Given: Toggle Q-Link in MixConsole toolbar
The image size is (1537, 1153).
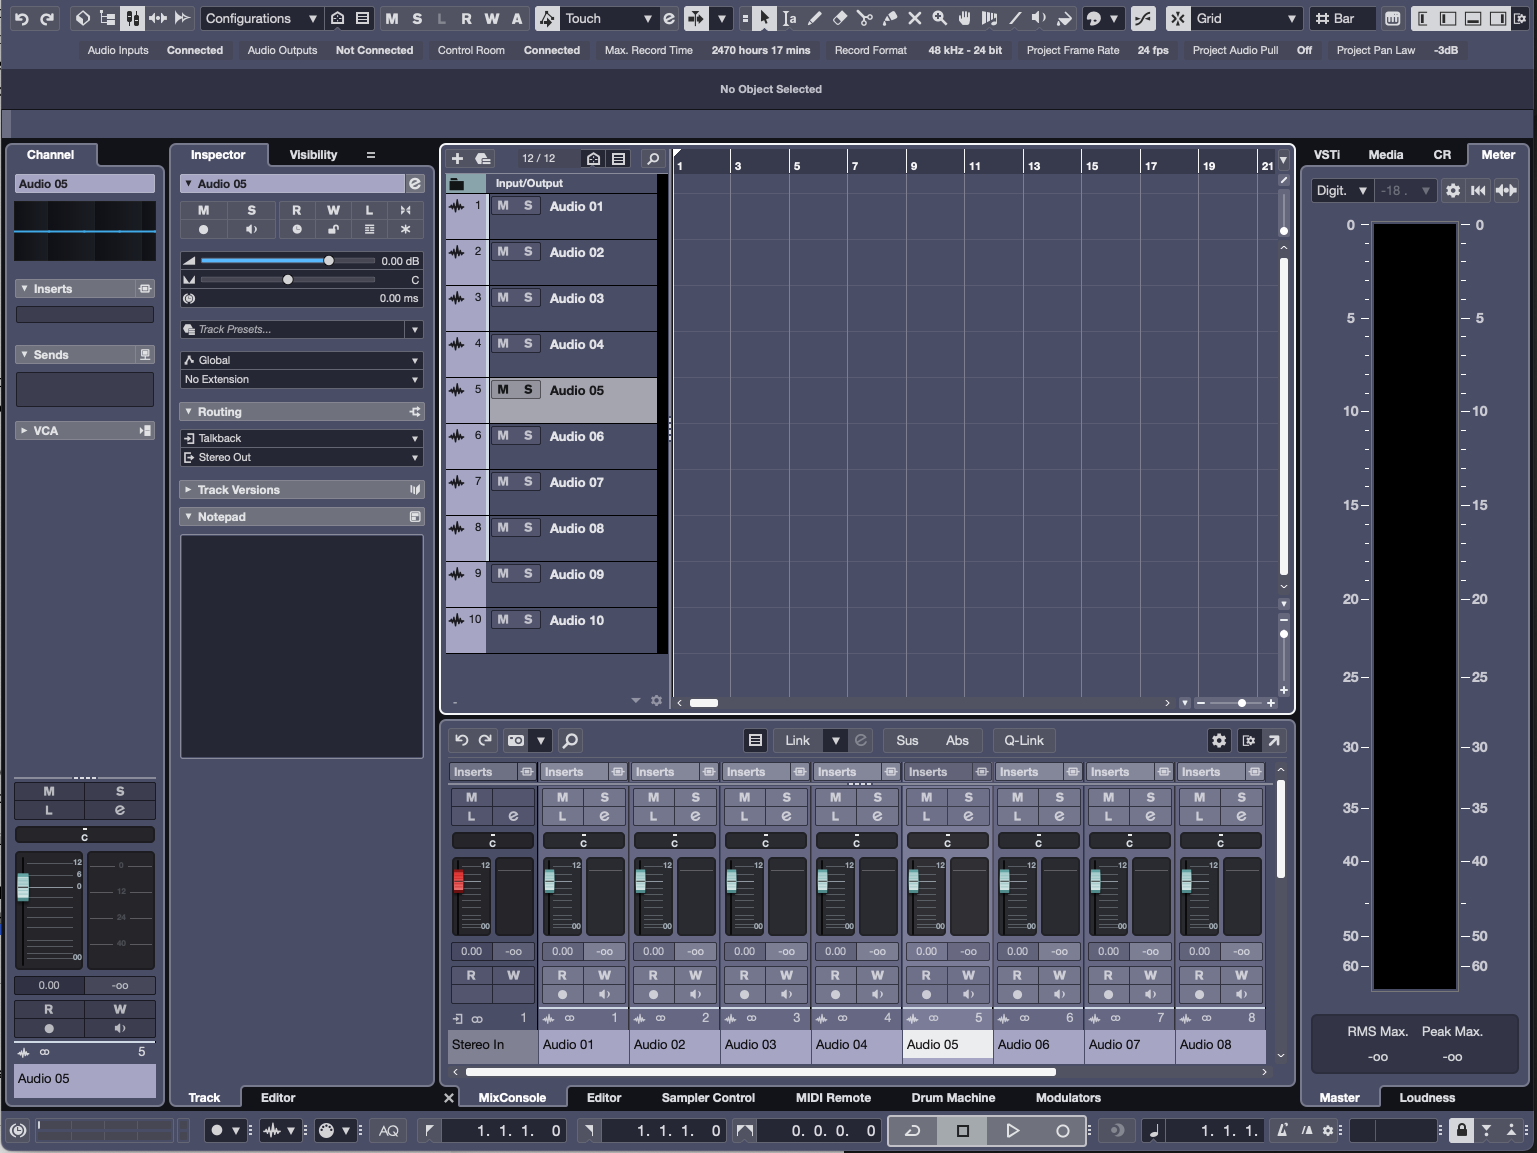Looking at the screenshot, I should click(x=1023, y=740).
